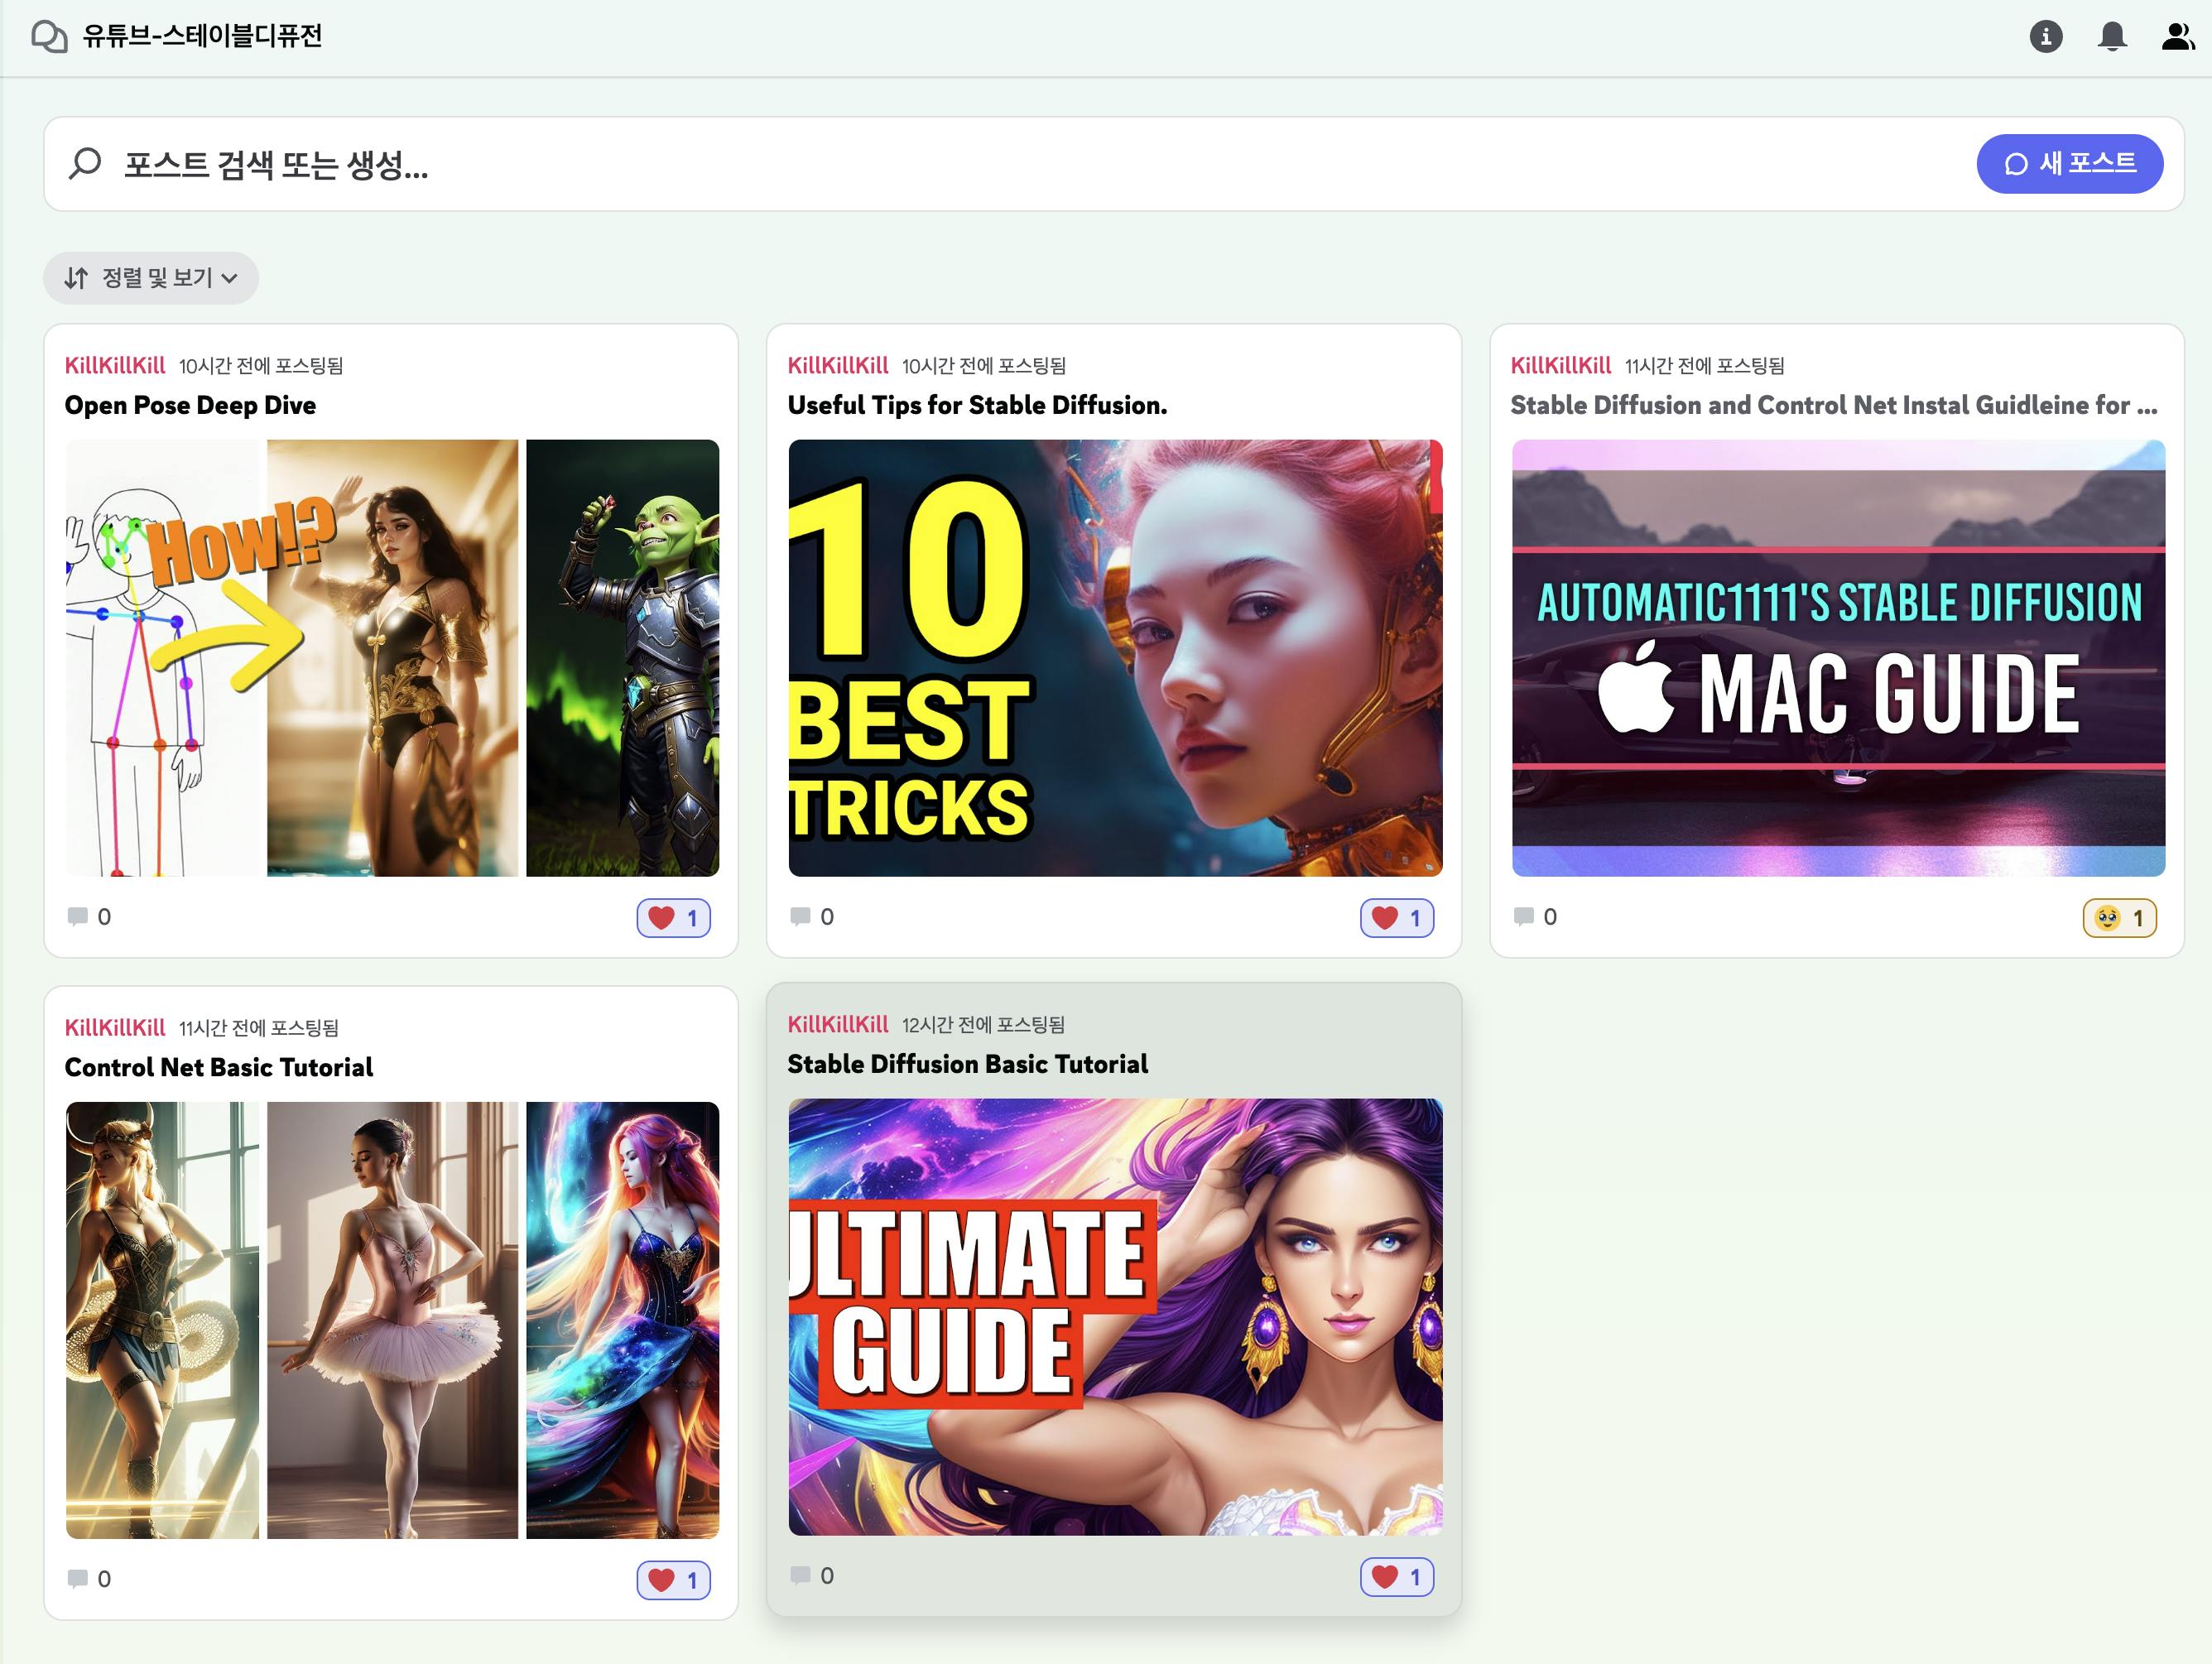Expand the 정렬 및 보기 dropdown
The width and height of the screenshot is (2212, 1664).
pyautogui.click(x=151, y=278)
